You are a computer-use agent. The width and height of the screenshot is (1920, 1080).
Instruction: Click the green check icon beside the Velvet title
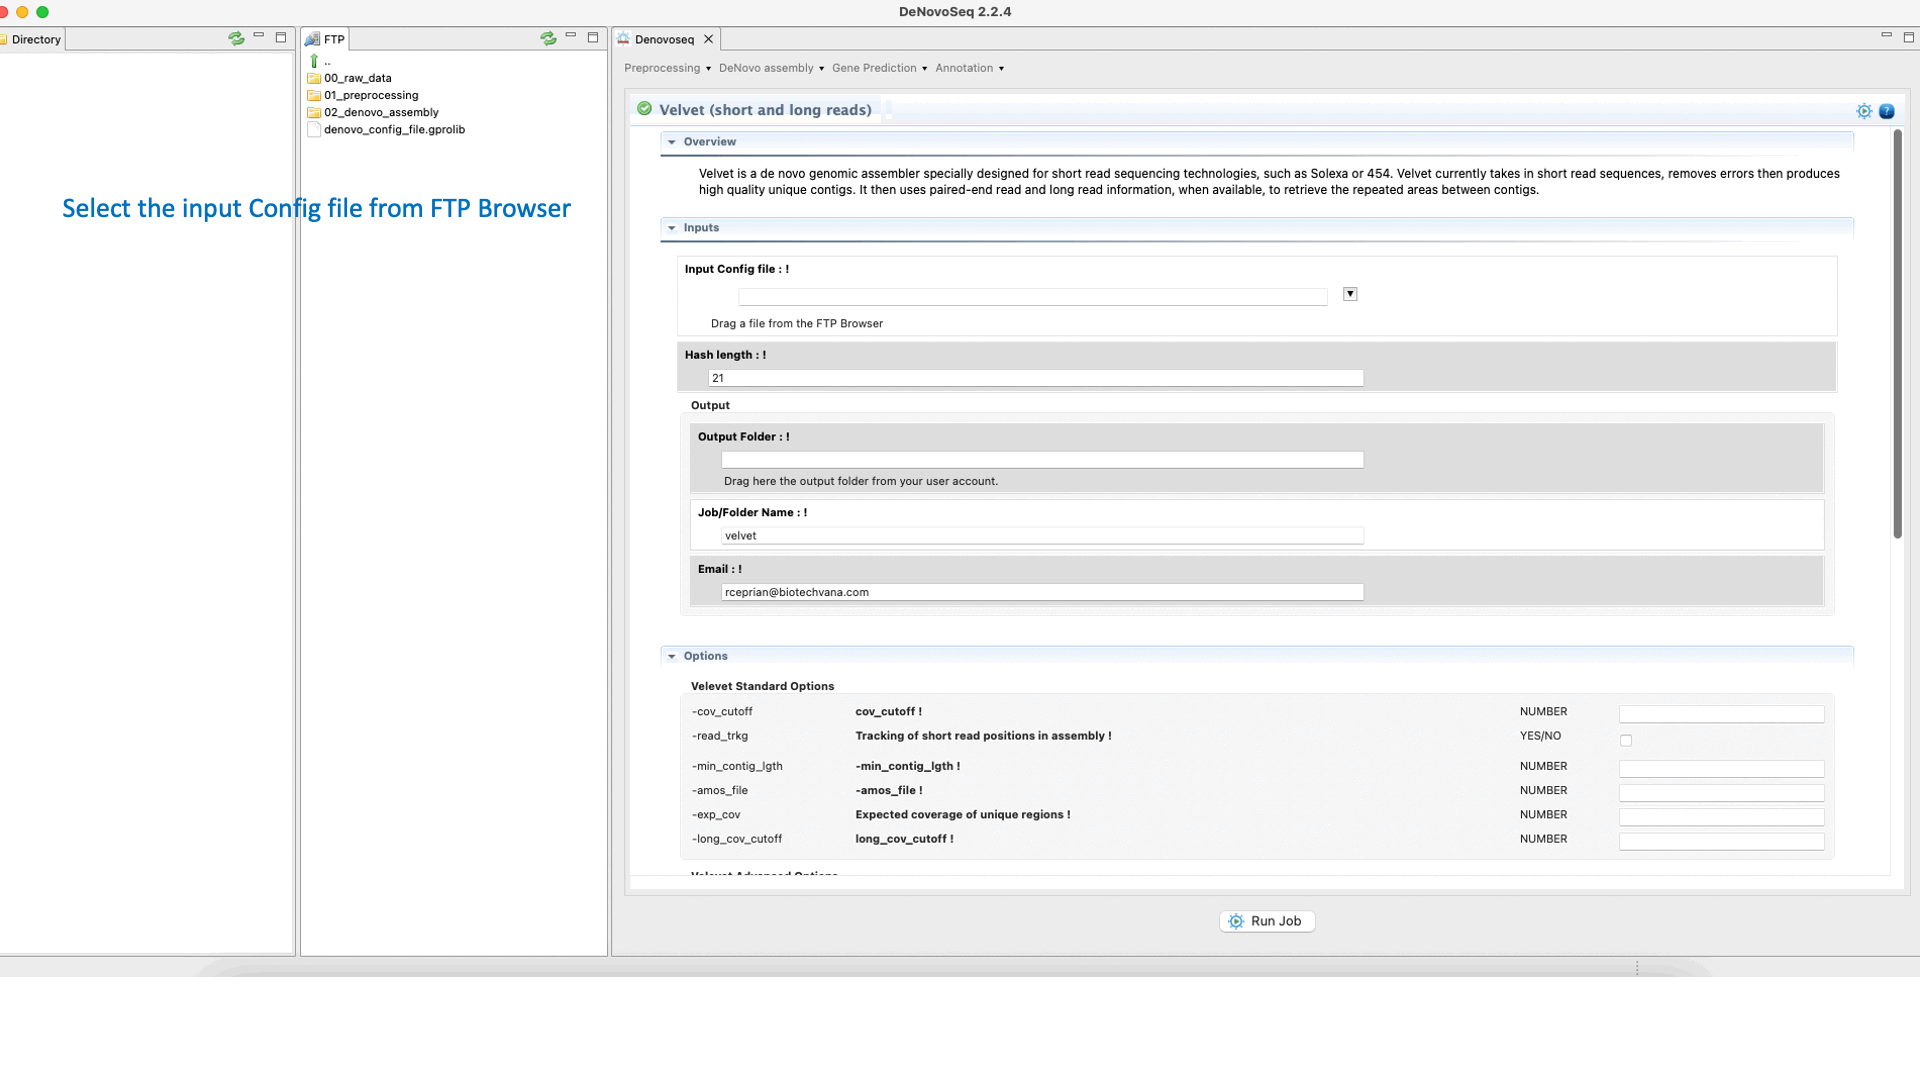(645, 109)
